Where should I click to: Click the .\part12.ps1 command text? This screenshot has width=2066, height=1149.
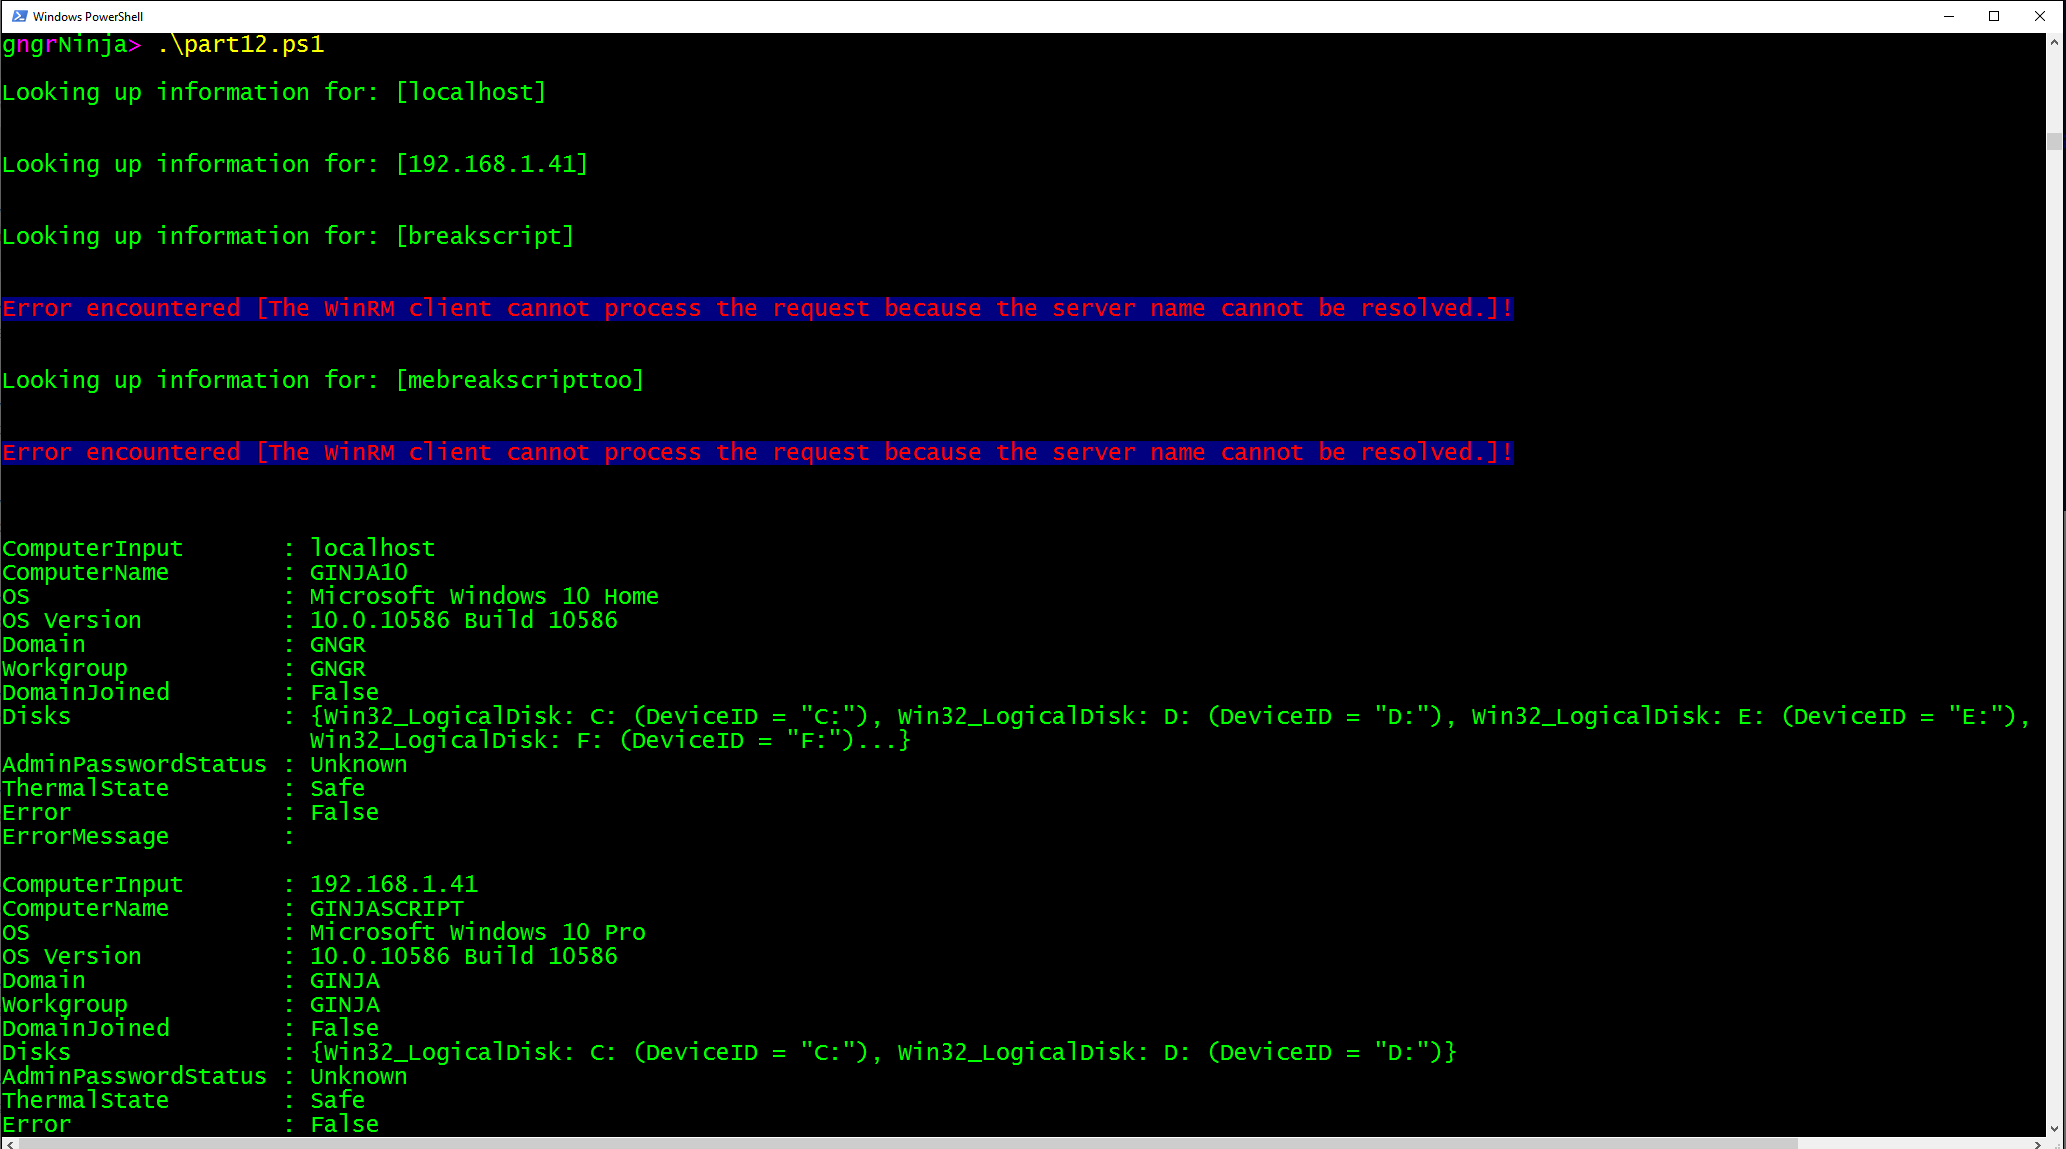240,45
